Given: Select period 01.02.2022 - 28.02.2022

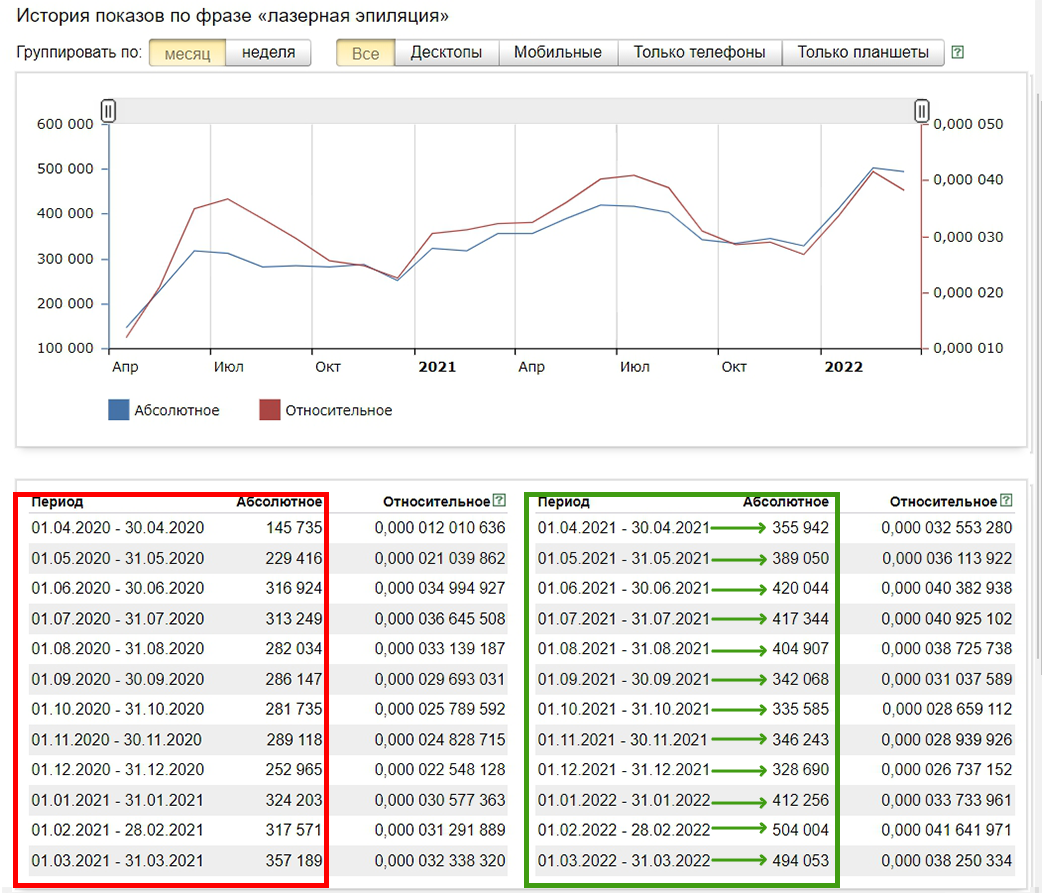Looking at the screenshot, I should (x=624, y=830).
